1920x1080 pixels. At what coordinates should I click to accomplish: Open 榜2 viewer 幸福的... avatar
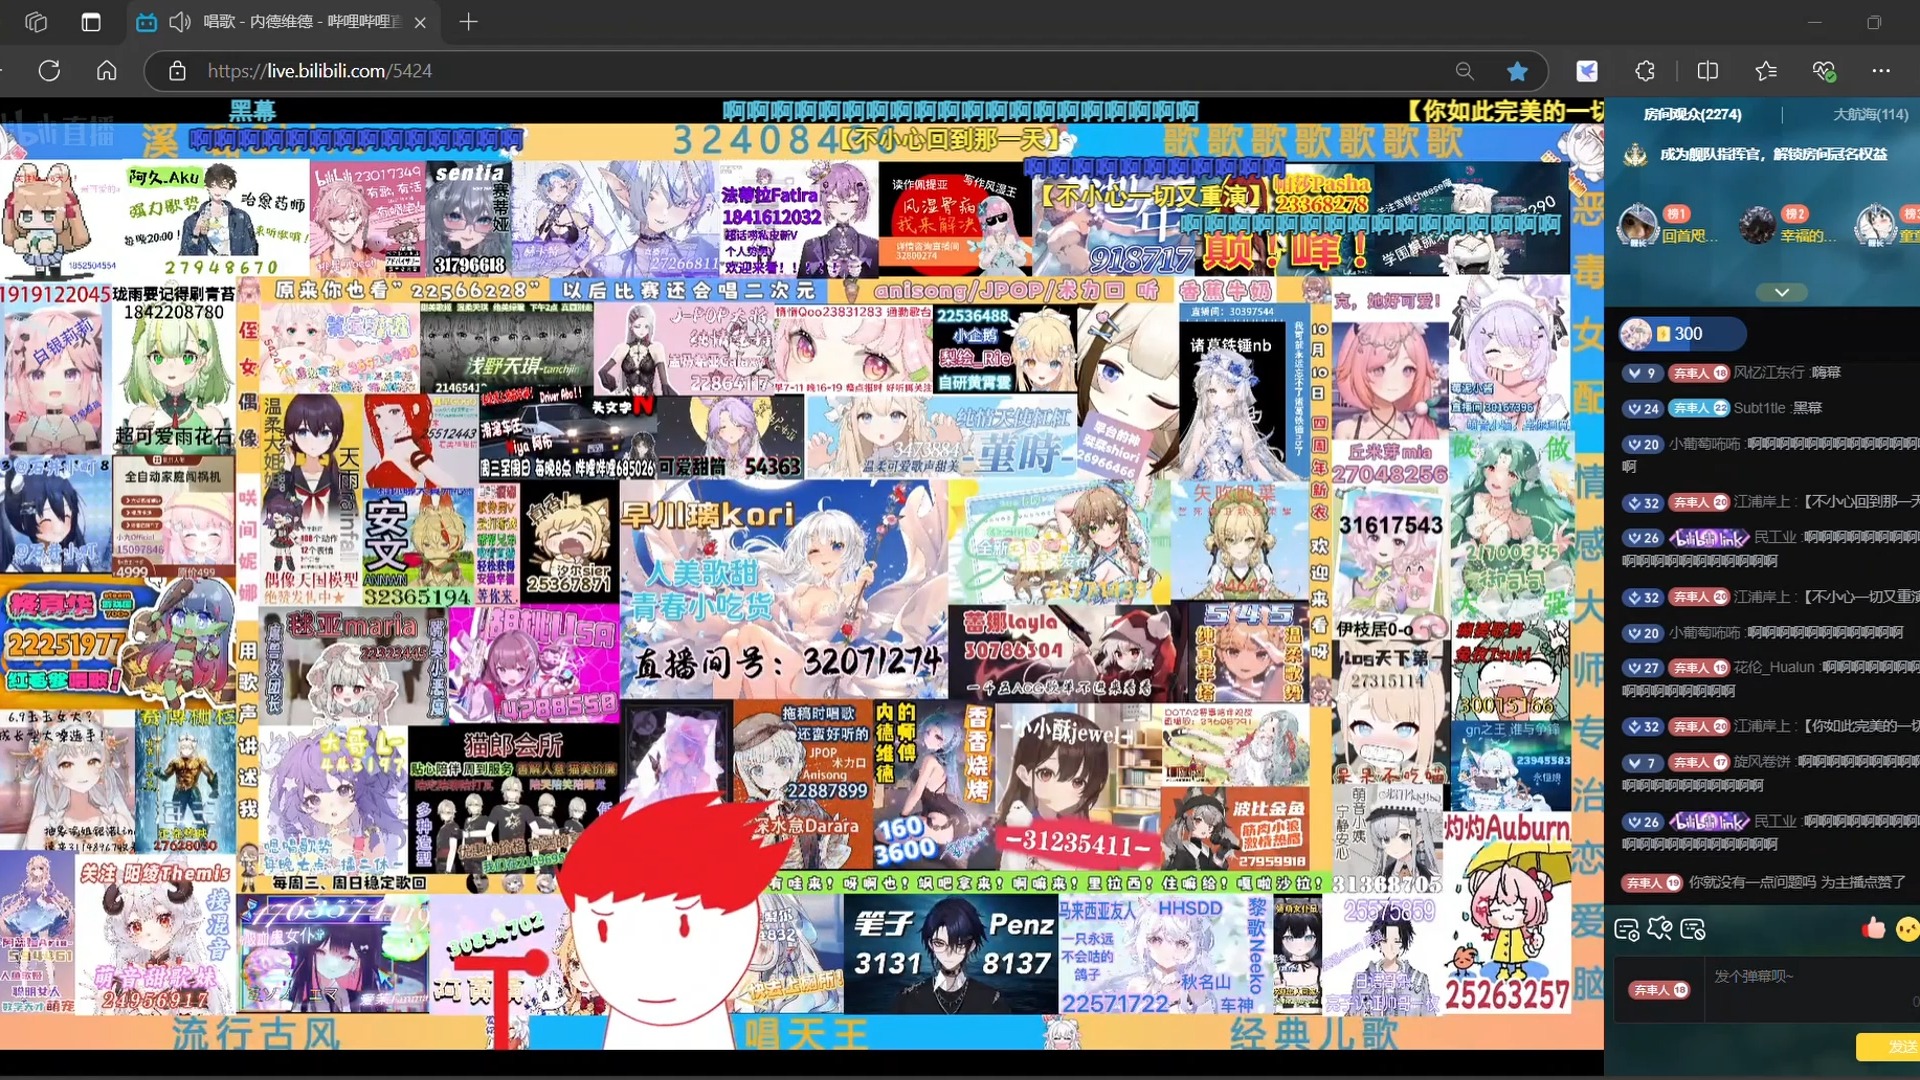pos(1757,224)
